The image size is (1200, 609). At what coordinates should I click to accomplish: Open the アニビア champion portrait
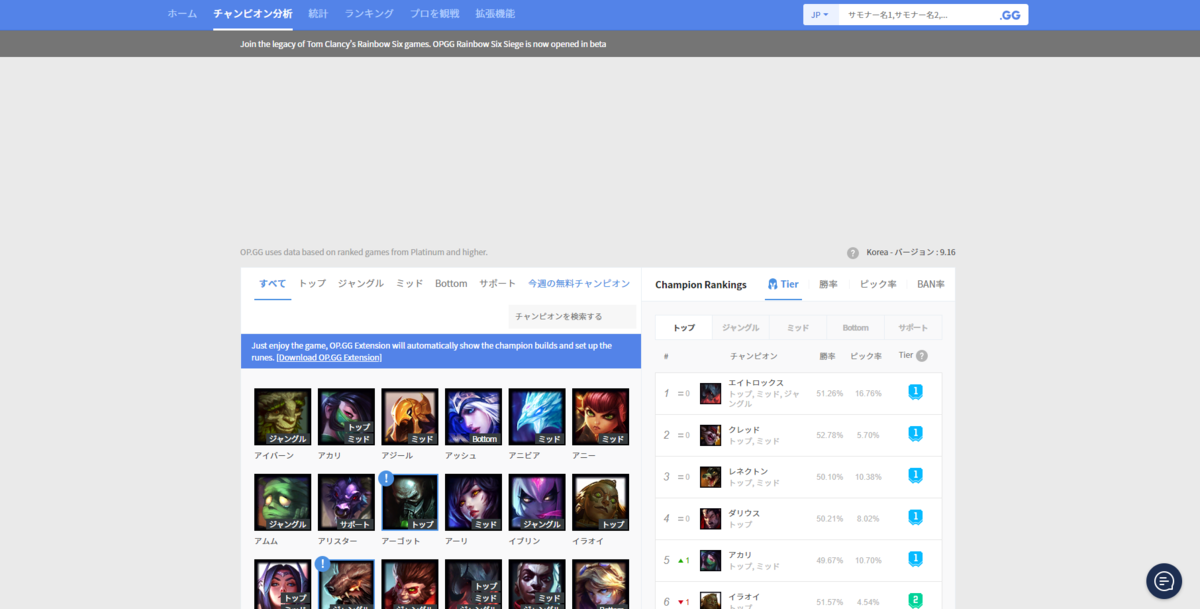(x=537, y=417)
